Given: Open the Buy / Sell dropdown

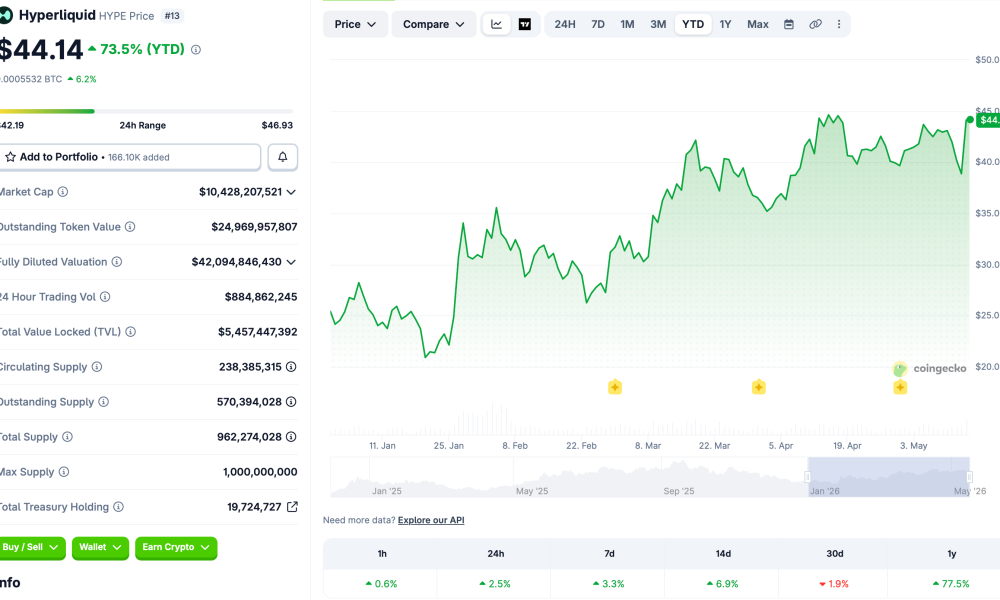Looking at the screenshot, I should point(31,548).
